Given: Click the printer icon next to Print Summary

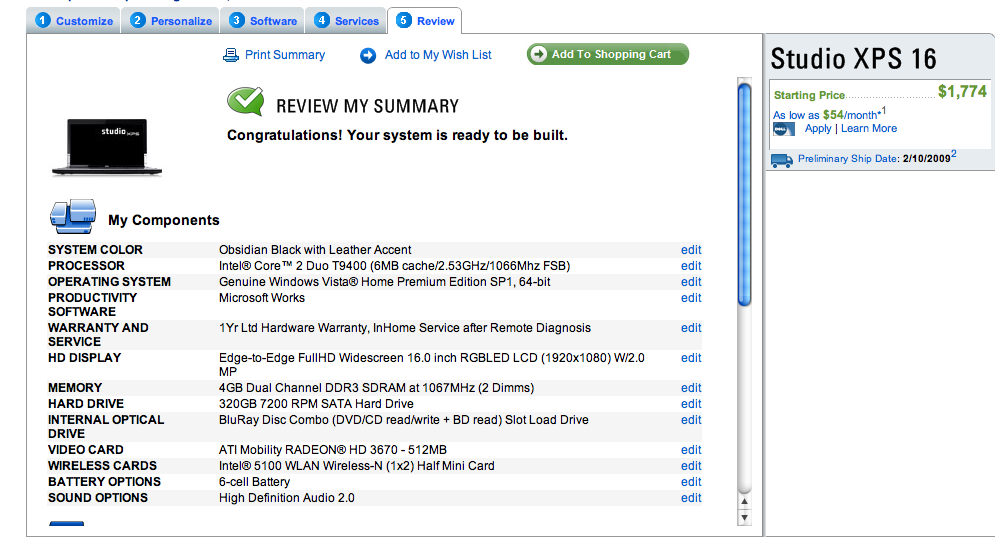Looking at the screenshot, I should click(230, 55).
